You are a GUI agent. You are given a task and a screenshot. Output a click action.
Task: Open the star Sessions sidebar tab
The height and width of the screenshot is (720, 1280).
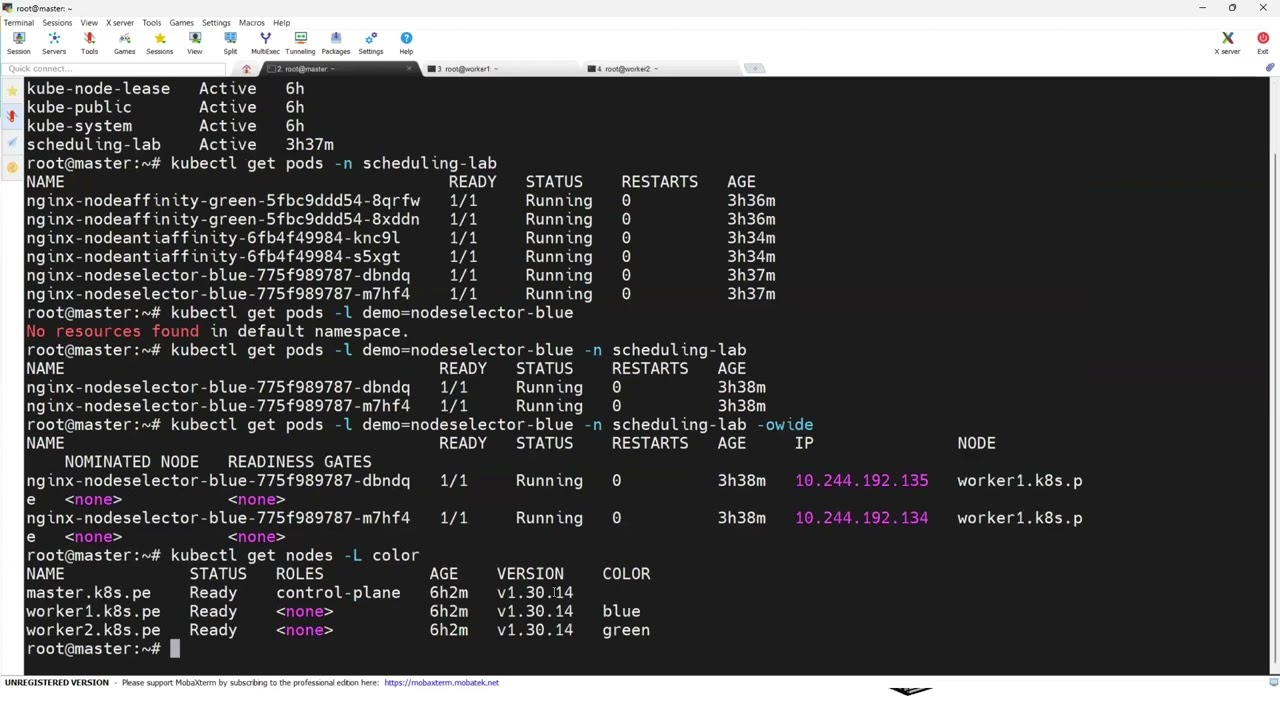click(x=12, y=91)
